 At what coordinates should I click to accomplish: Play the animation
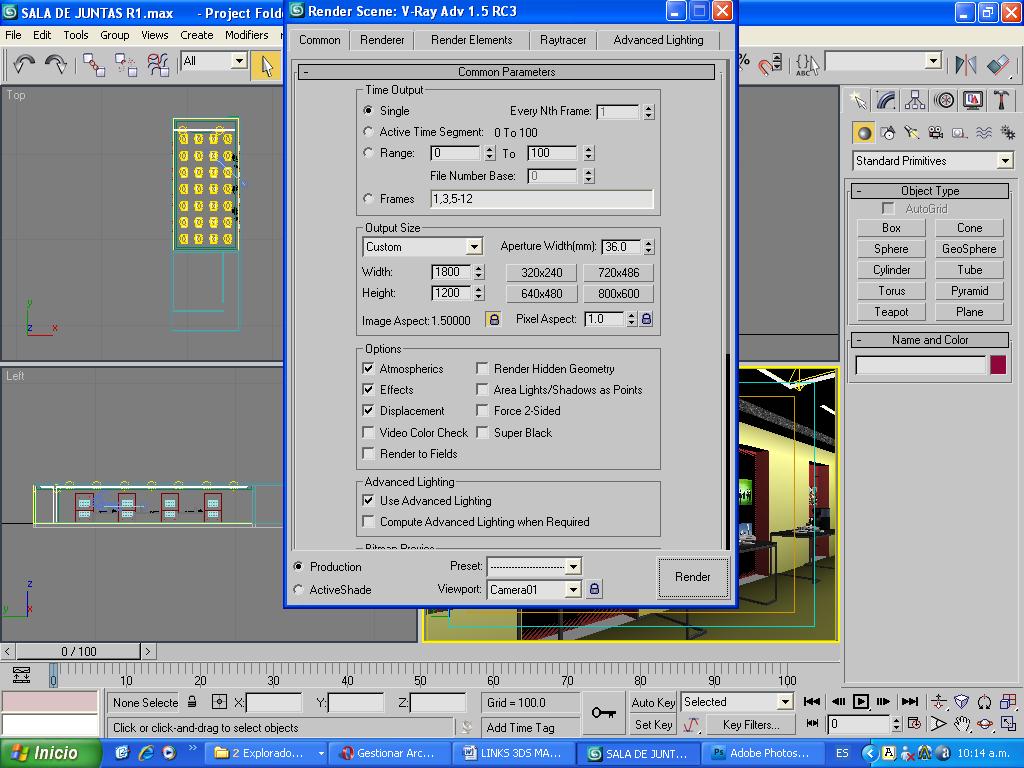(861, 701)
